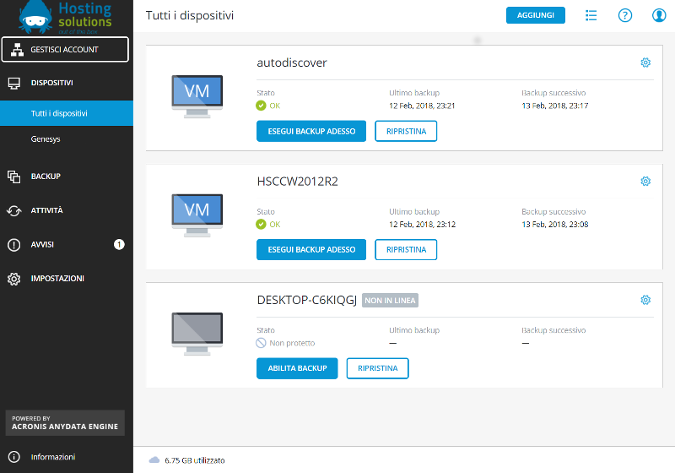Image resolution: width=675 pixels, height=473 pixels.
Task: Click HSCCW2012R2 last backup 12 Feb, 2018, 23:12
Action: click(422, 224)
